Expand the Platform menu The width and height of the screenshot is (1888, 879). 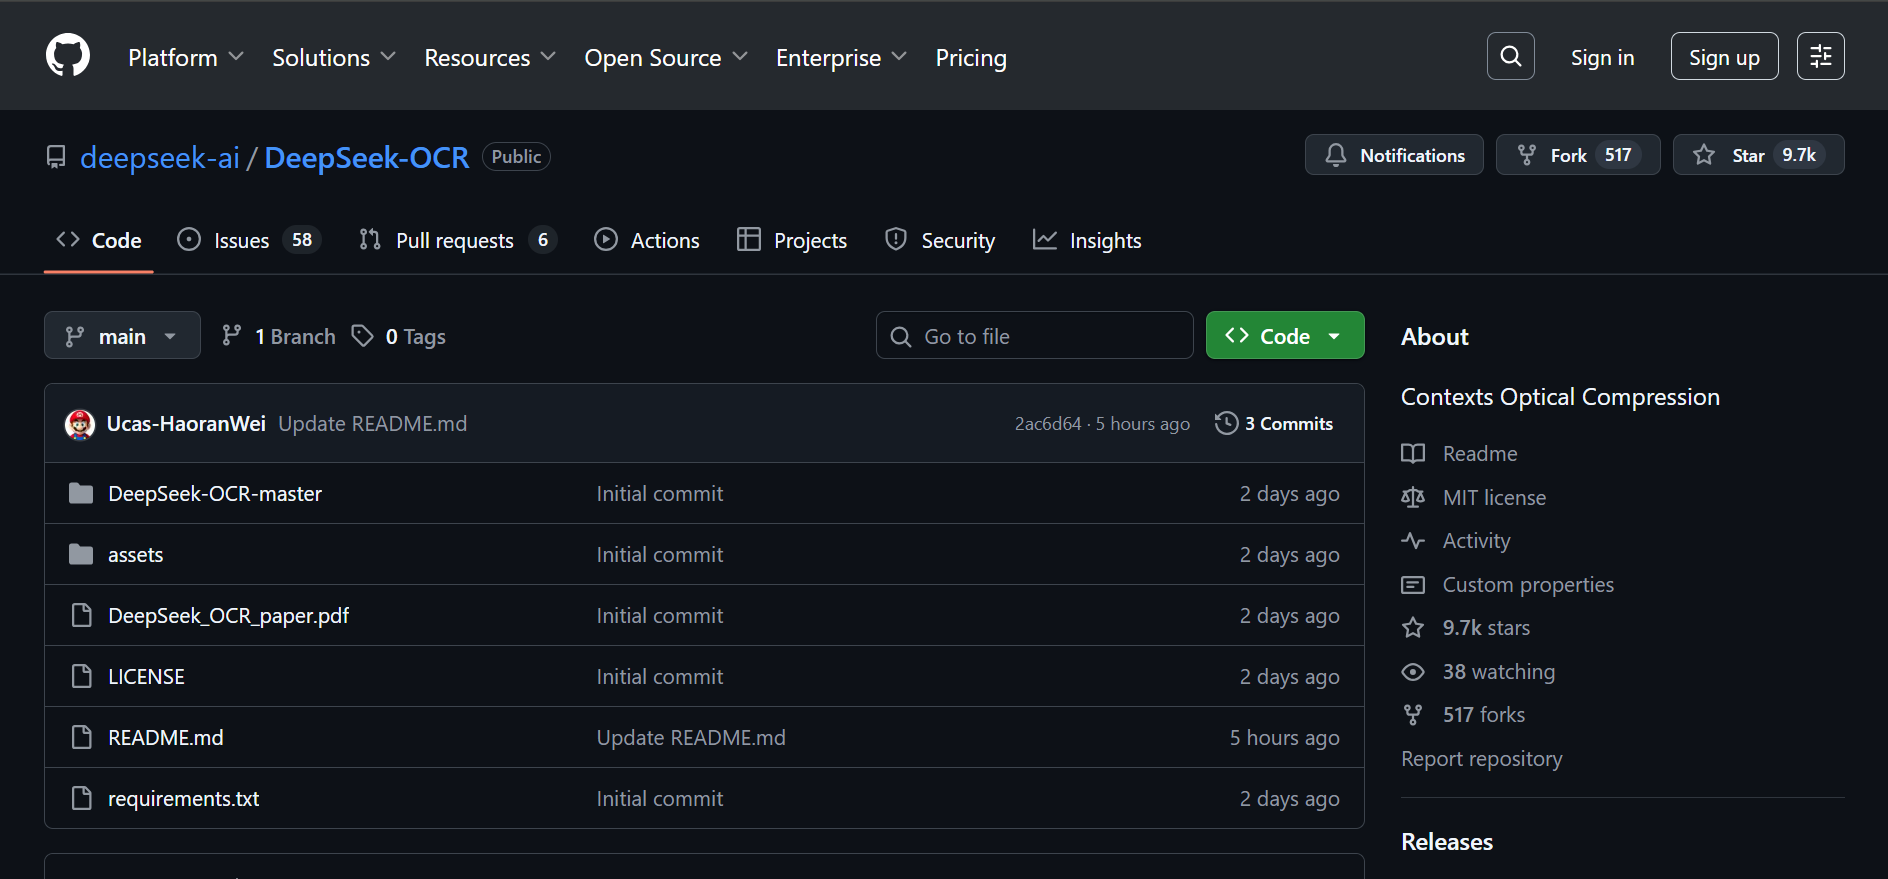(x=186, y=58)
